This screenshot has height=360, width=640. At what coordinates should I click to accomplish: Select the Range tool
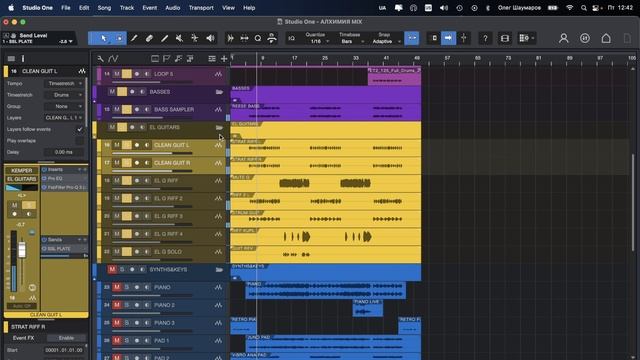click(x=119, y=38)
